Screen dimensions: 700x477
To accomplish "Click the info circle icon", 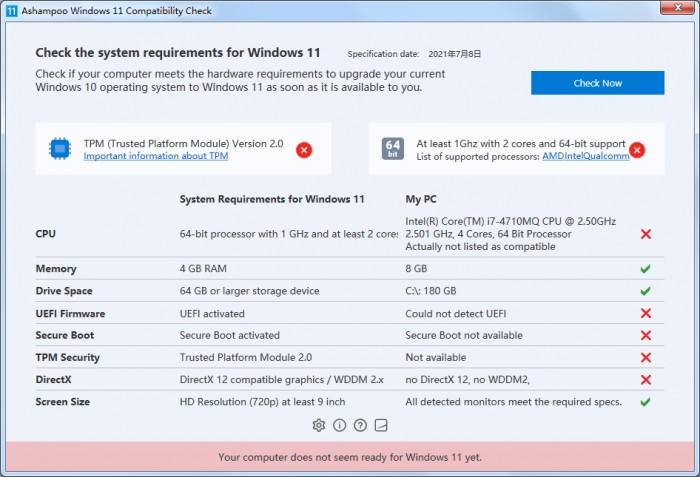I will tap(340, 425).
